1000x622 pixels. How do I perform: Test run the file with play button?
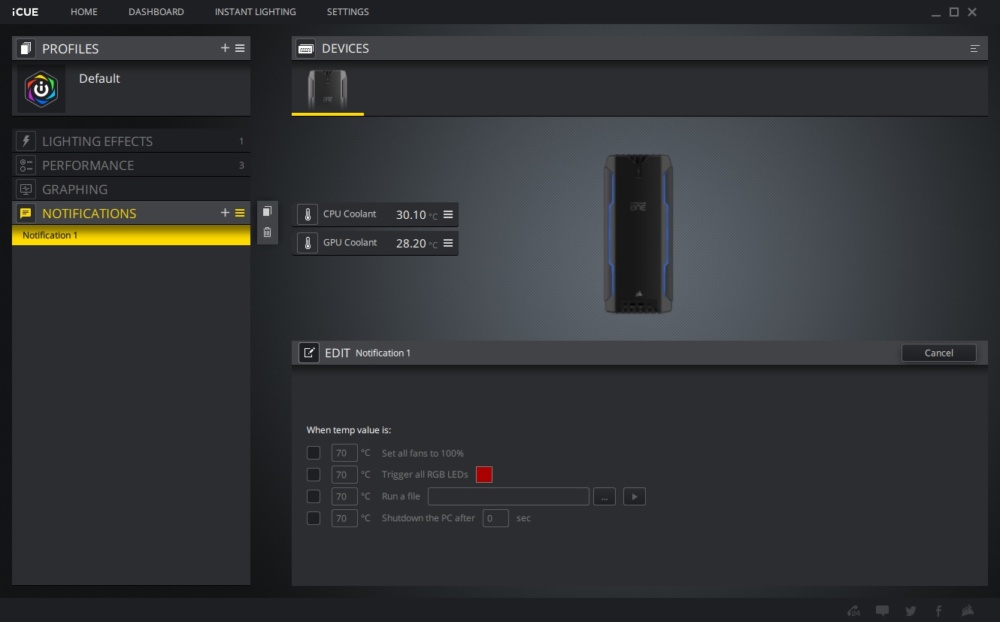634,496
